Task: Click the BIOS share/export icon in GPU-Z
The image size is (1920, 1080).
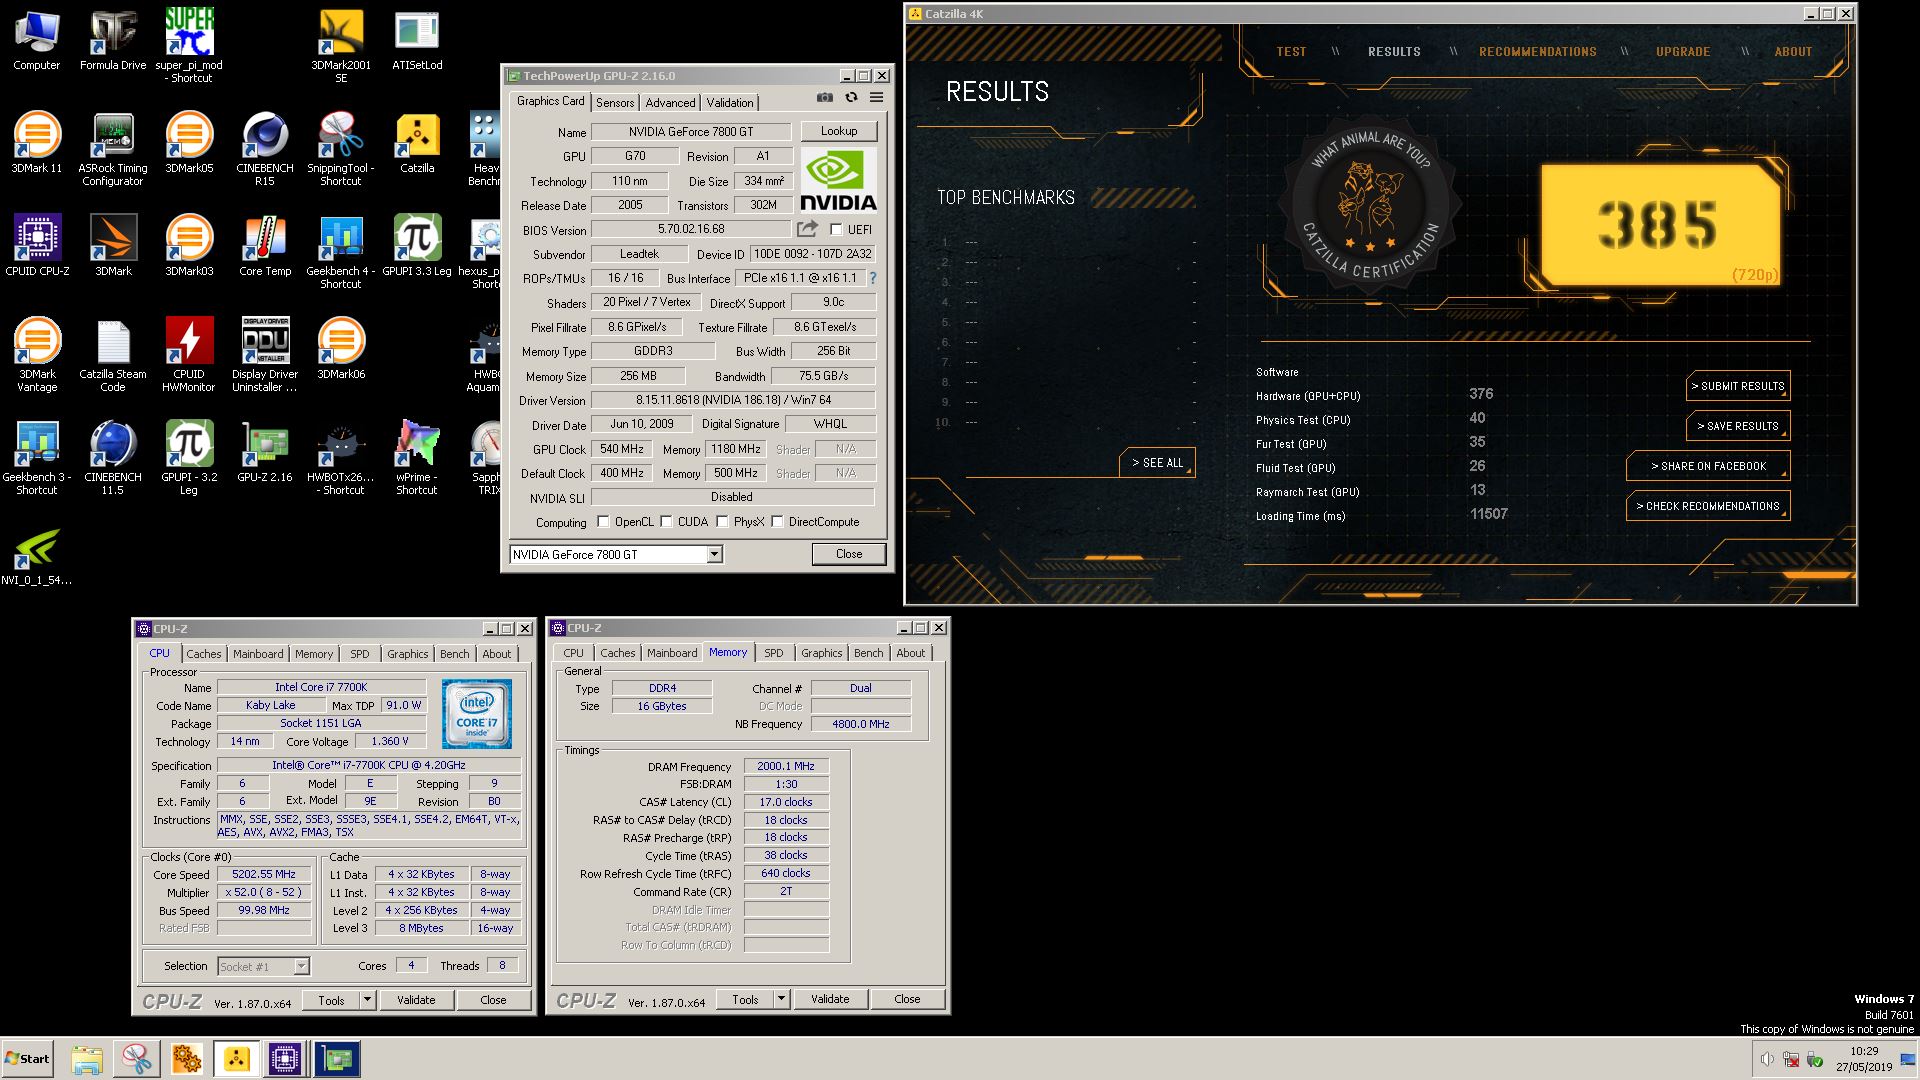Action: click(808, 229)
